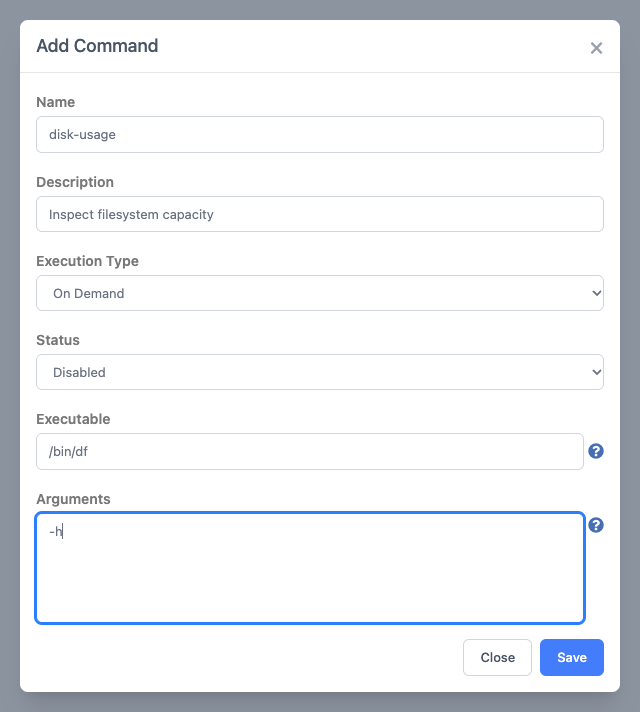Click the Close button at the dialog bottom
640x712 pixels.
point(497,657)
